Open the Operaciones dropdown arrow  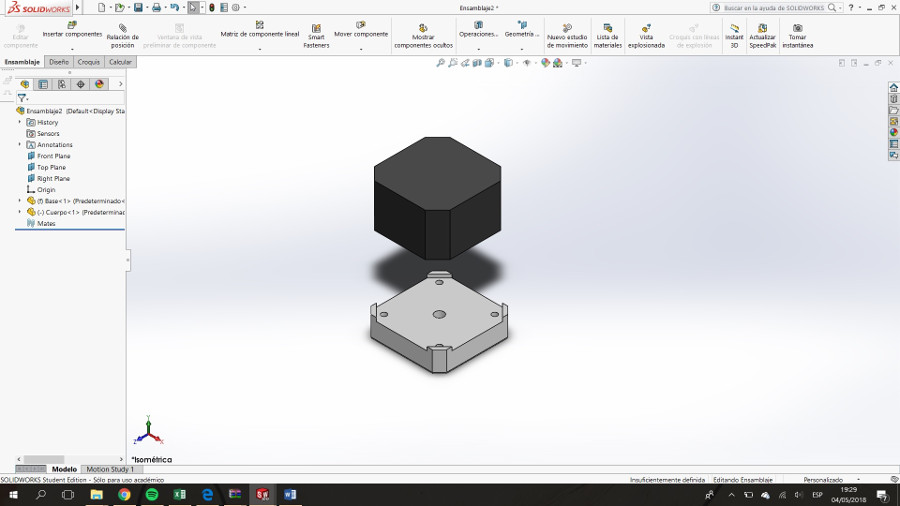(478, 49)
